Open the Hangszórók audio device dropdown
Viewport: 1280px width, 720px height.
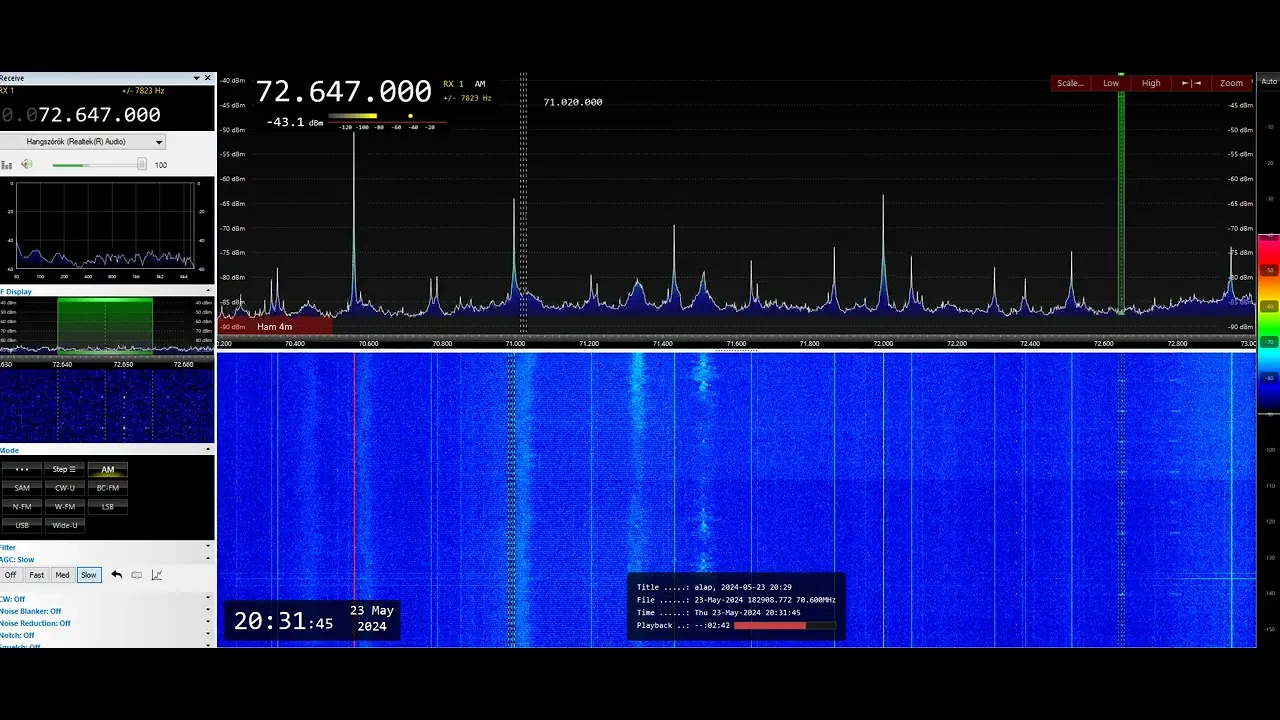[x=82, y=142]
